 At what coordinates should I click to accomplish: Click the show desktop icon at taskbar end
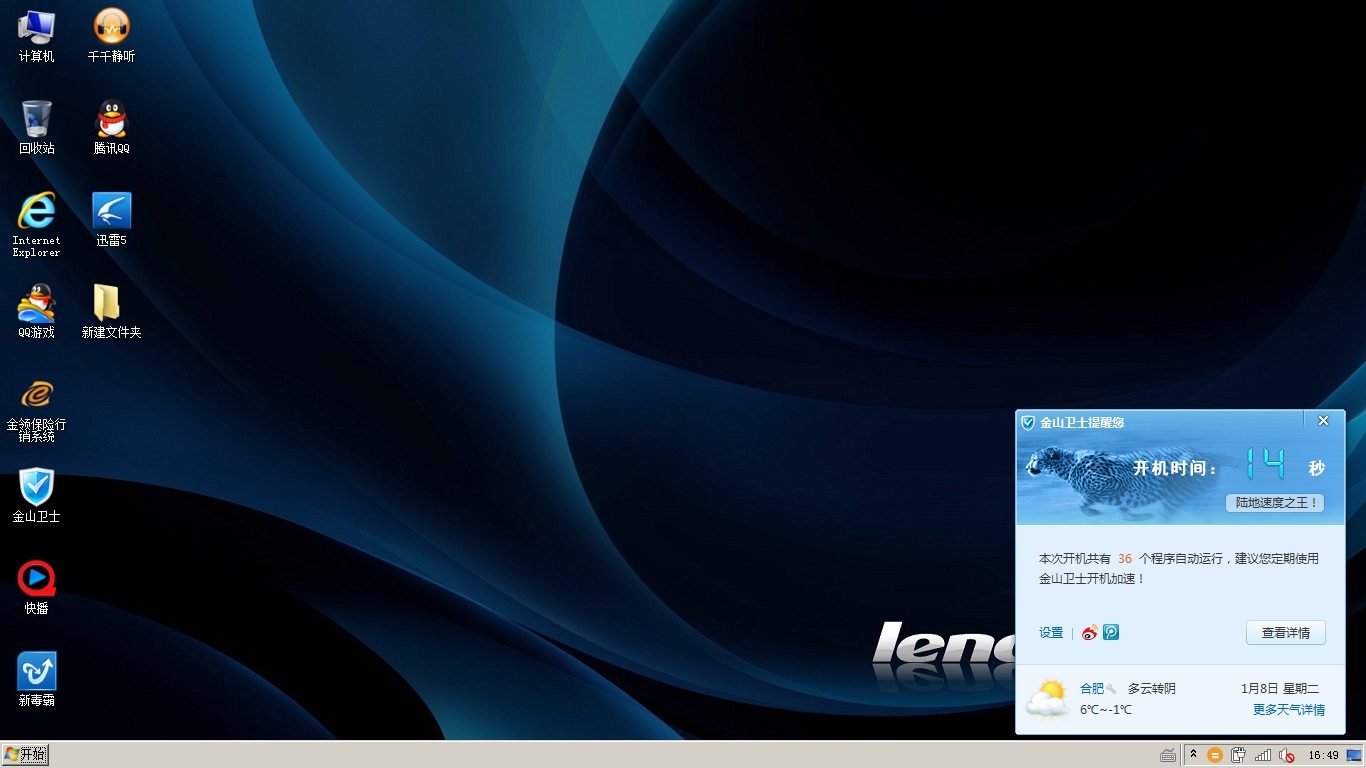point(1354,755)
